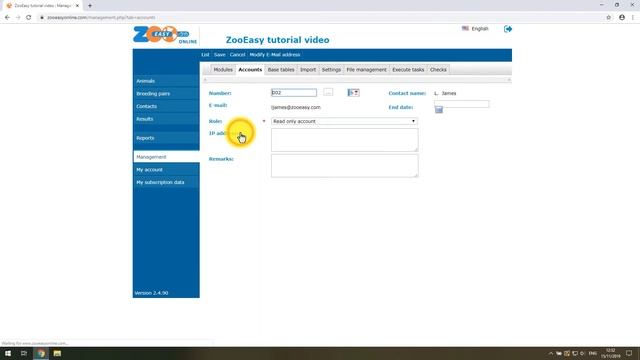Click the clock in the taskbar
This screenshot has width=640, height=360.
[611, 353]
